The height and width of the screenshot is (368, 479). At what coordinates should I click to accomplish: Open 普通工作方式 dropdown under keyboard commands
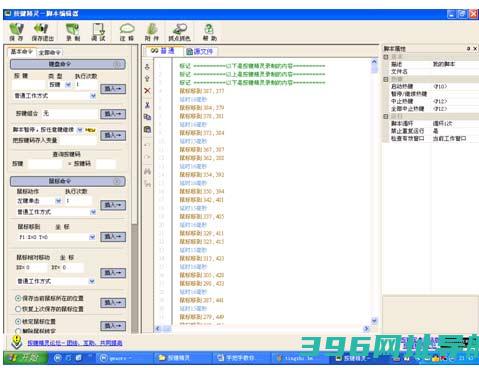pyautogui.click(x=93, y=96)
